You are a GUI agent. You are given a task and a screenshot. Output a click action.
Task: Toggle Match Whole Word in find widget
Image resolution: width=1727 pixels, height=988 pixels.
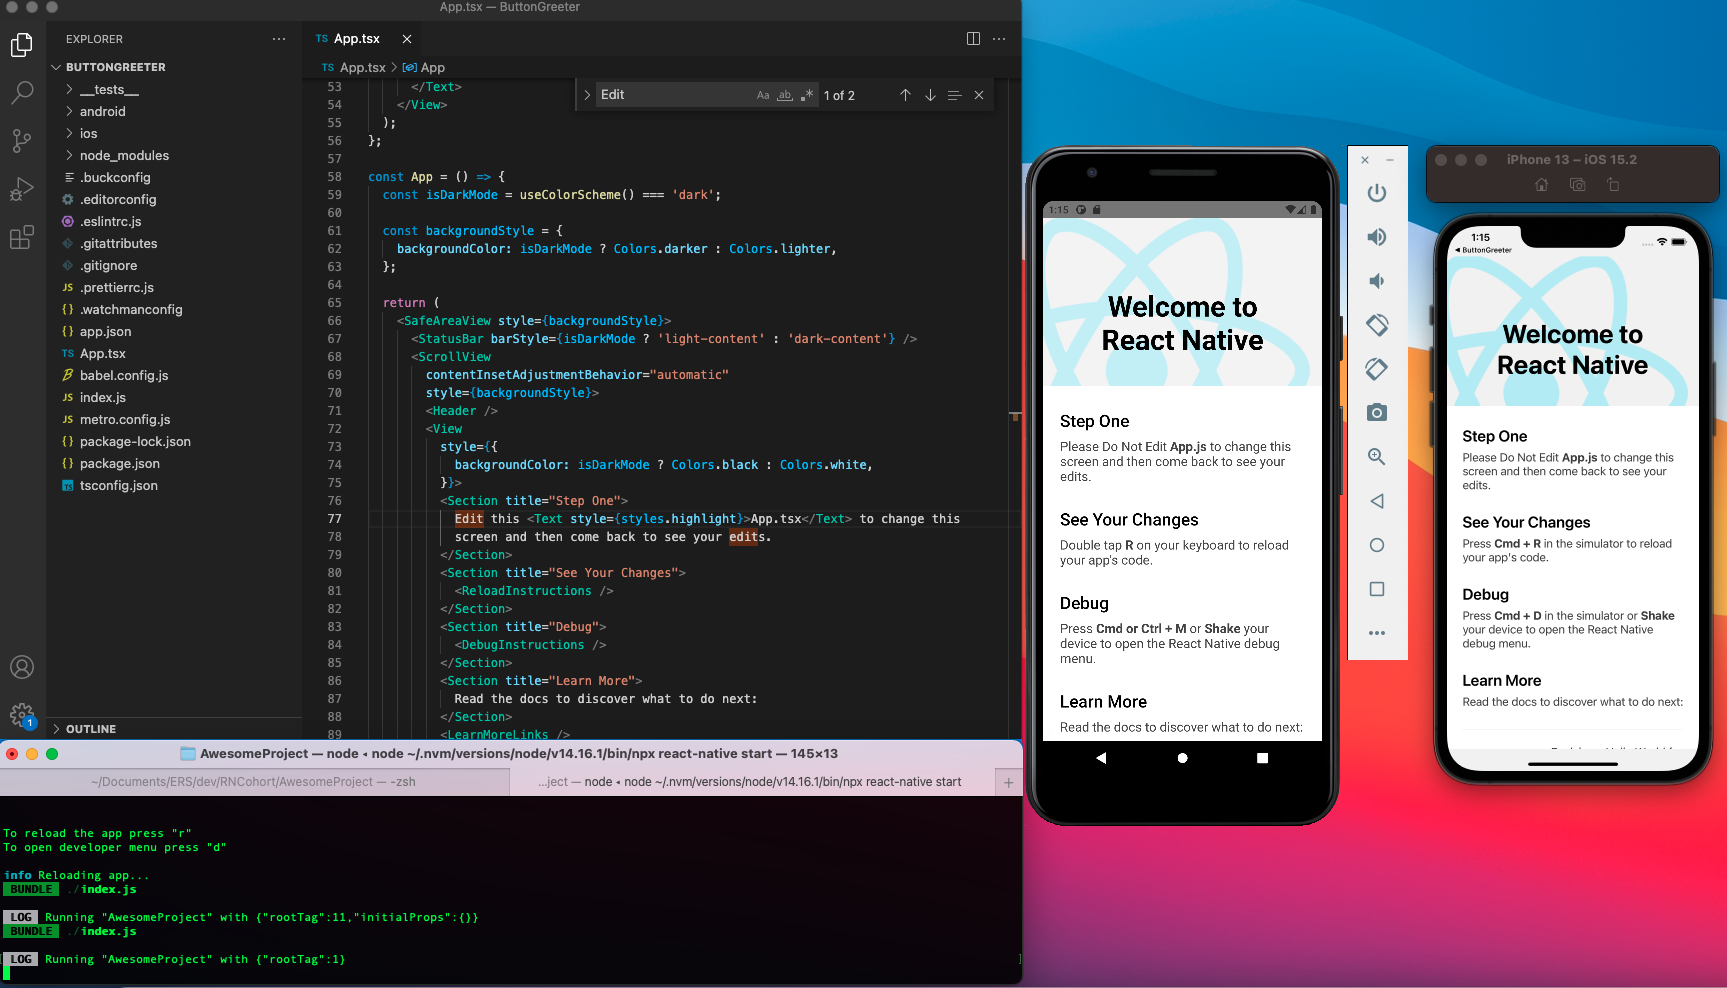pyautogui.click(x=785, y=95)
